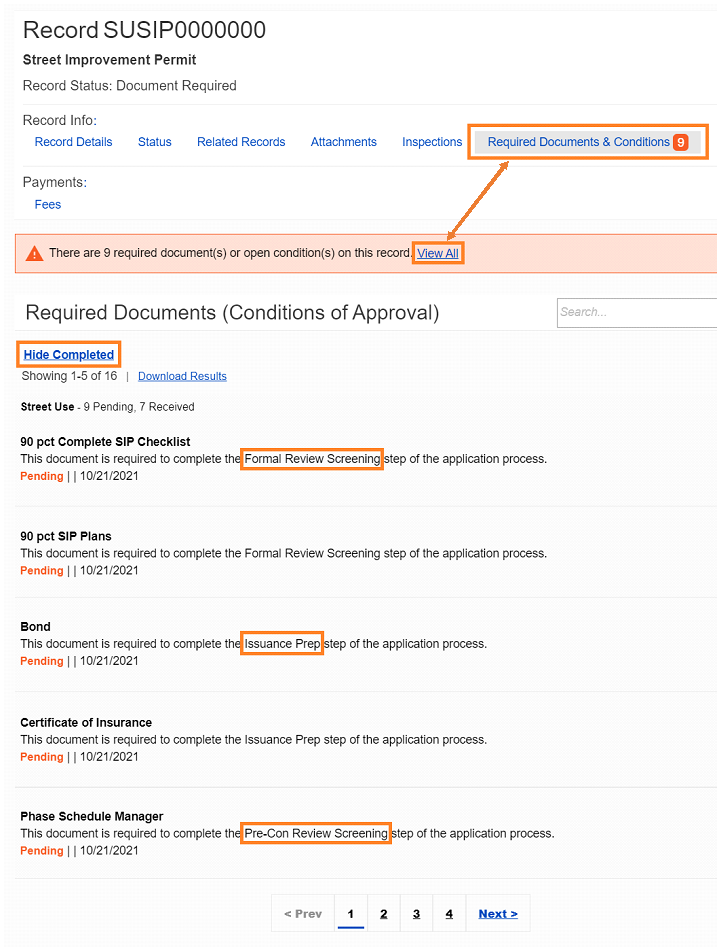
Task: Click the Street Use section heading
Action: click(47, 406)
